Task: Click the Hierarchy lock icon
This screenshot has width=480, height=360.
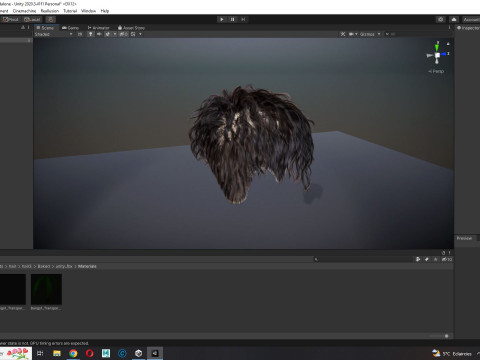Action: [x=23, y=27]
